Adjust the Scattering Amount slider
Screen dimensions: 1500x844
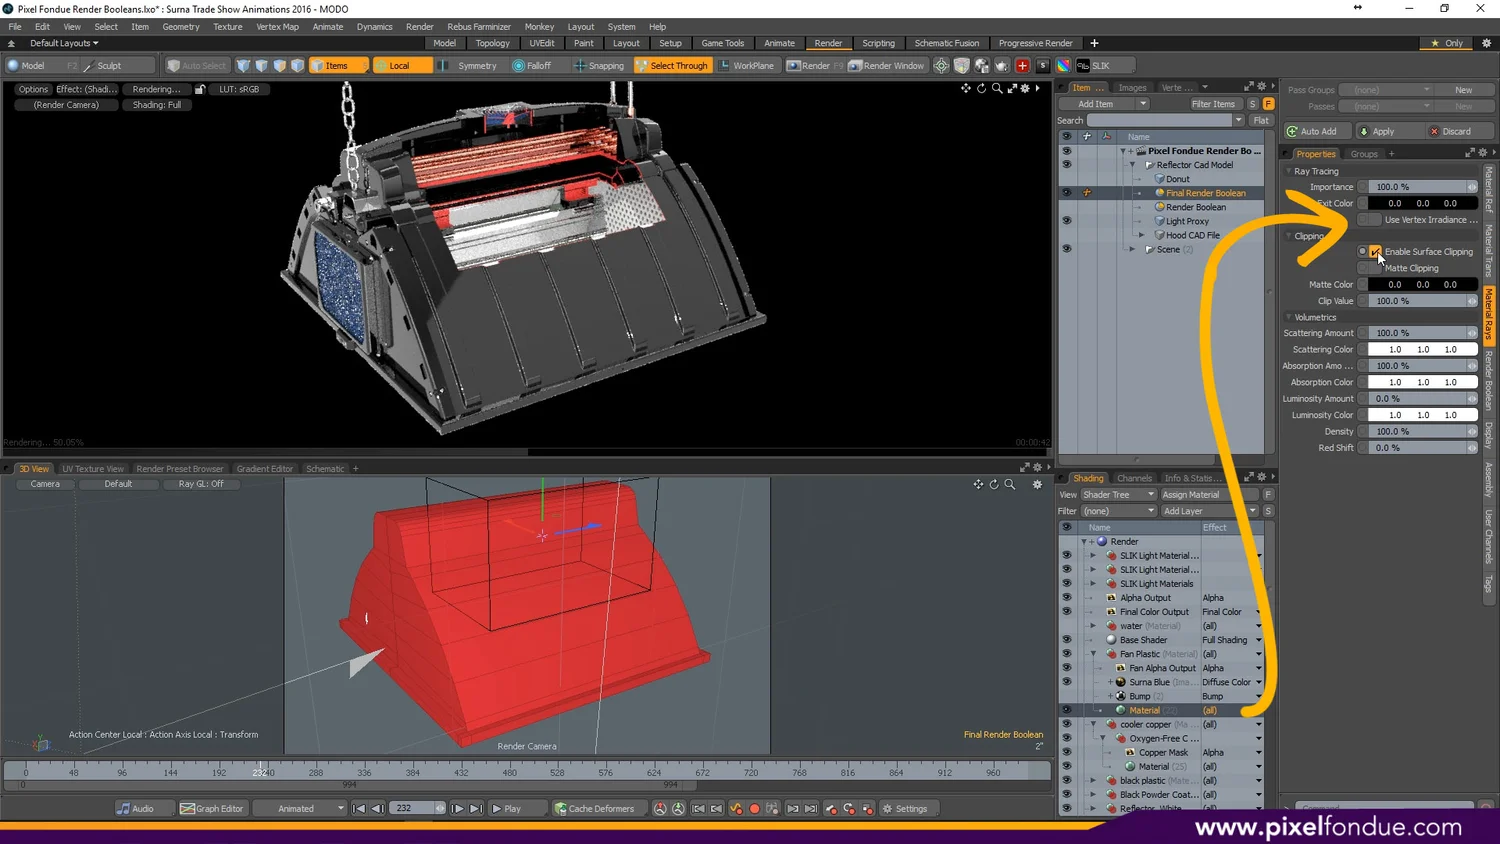pyautogui.click(x=1420, y=332)
